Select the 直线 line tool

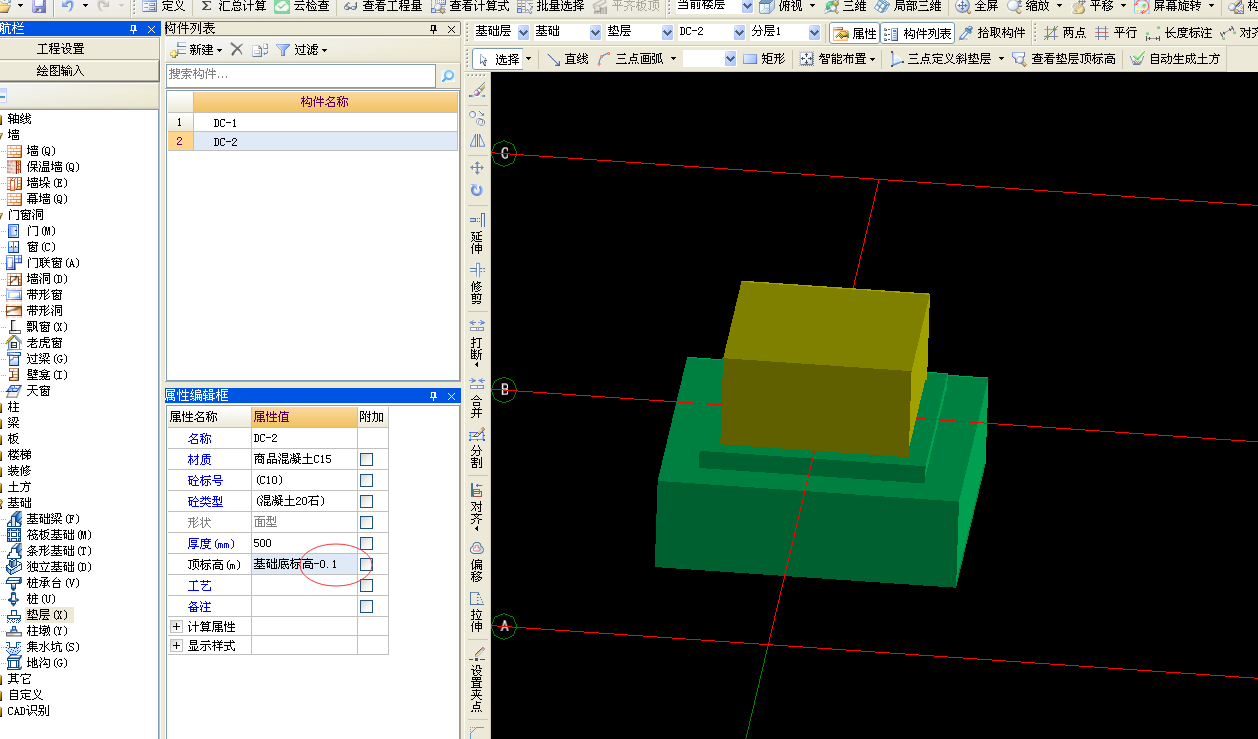tap(568, 59)
